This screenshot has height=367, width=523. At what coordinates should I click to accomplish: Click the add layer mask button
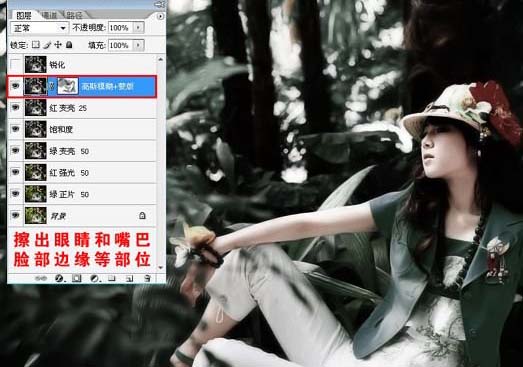tap(77, 278)
